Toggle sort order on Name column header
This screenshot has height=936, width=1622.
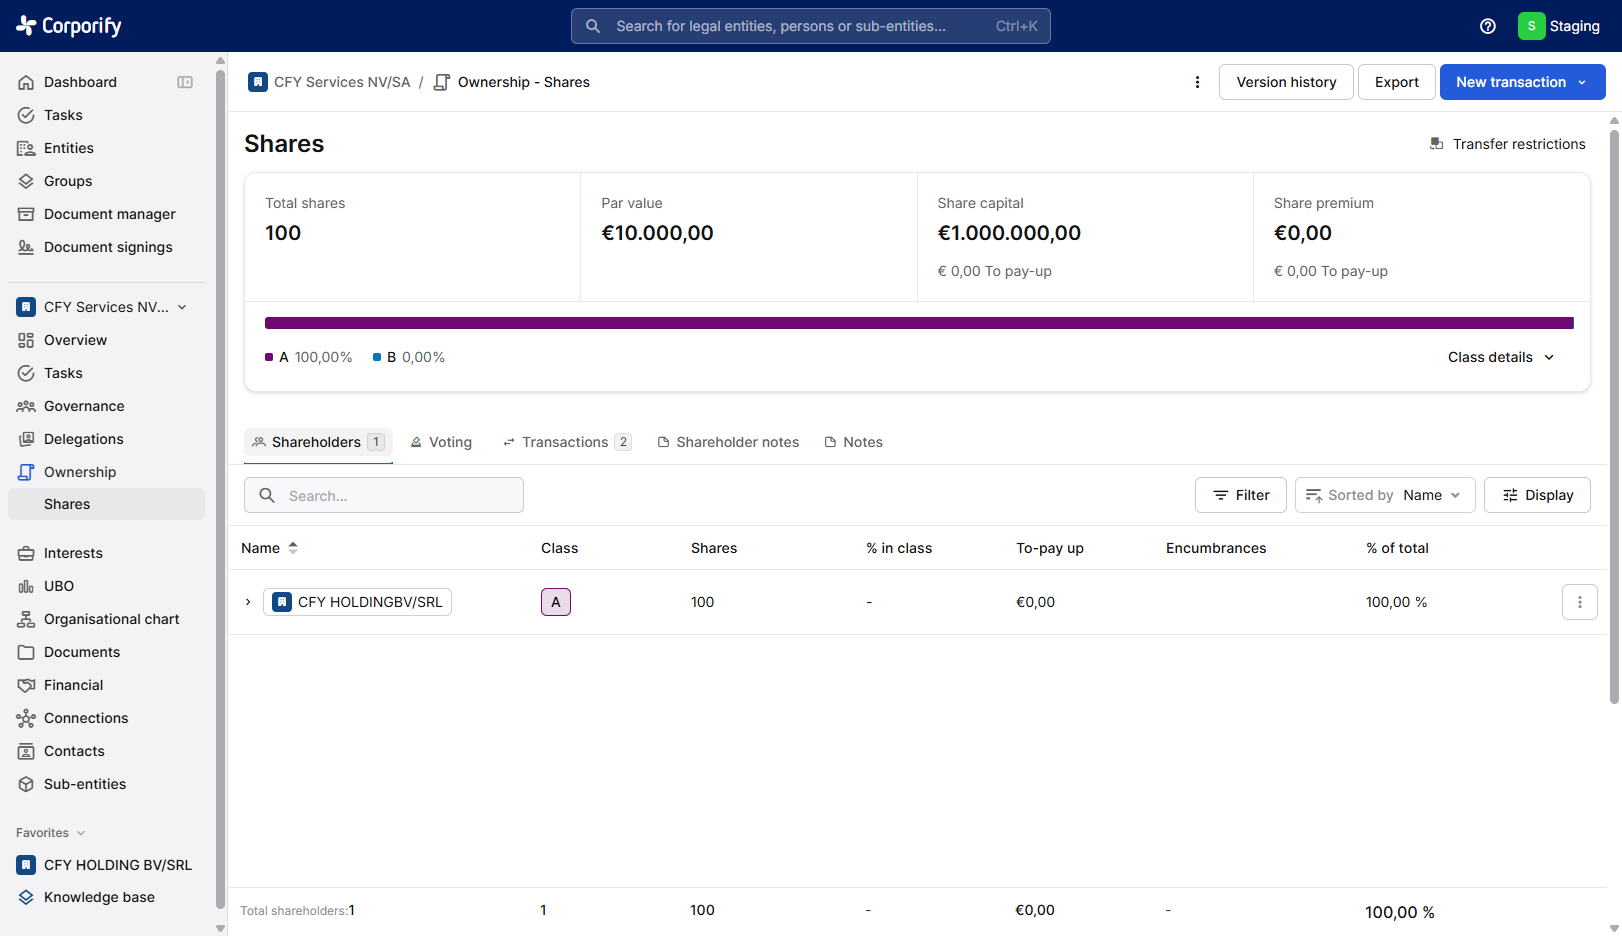270,548
